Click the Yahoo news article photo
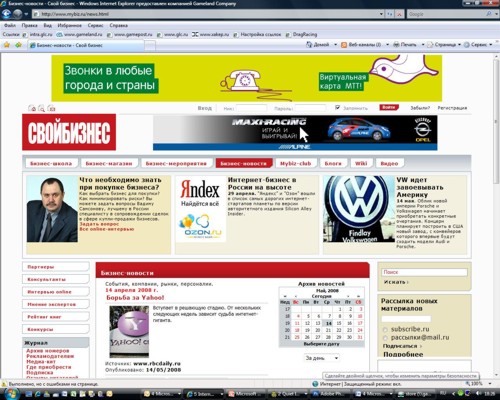The width and height of the screenshot is (500, 400). click(129, 331)
